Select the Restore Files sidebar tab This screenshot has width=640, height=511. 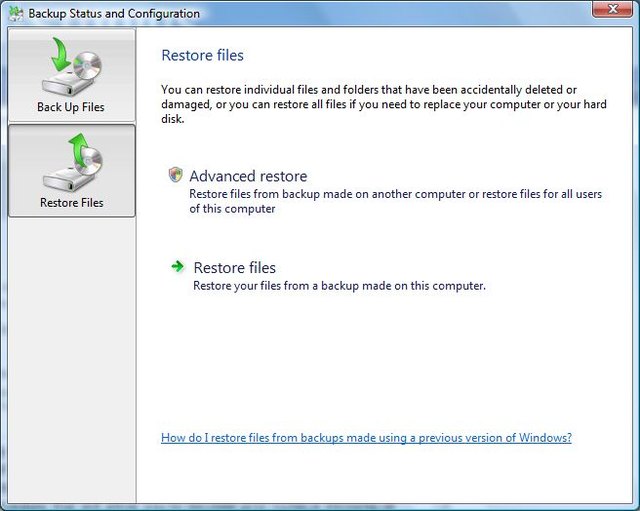[x=71, y=171]
